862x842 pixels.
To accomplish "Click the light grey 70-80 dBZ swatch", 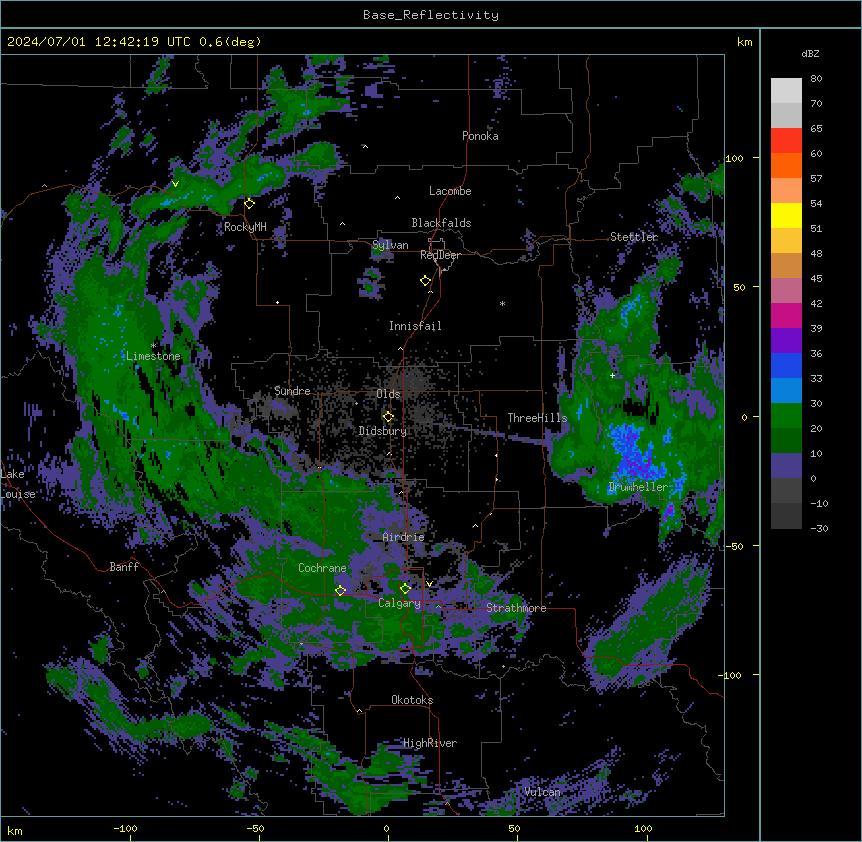I will point(786,91).
